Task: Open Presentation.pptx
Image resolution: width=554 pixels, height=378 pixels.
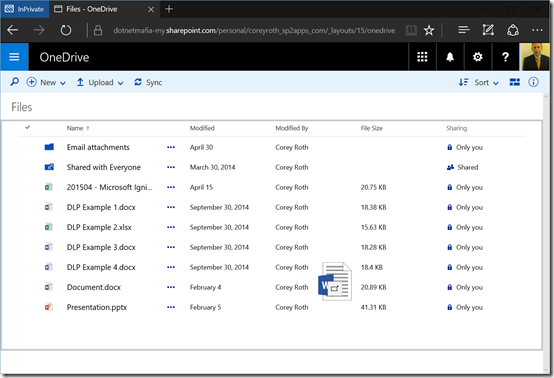Action: [x=97, y=307]
